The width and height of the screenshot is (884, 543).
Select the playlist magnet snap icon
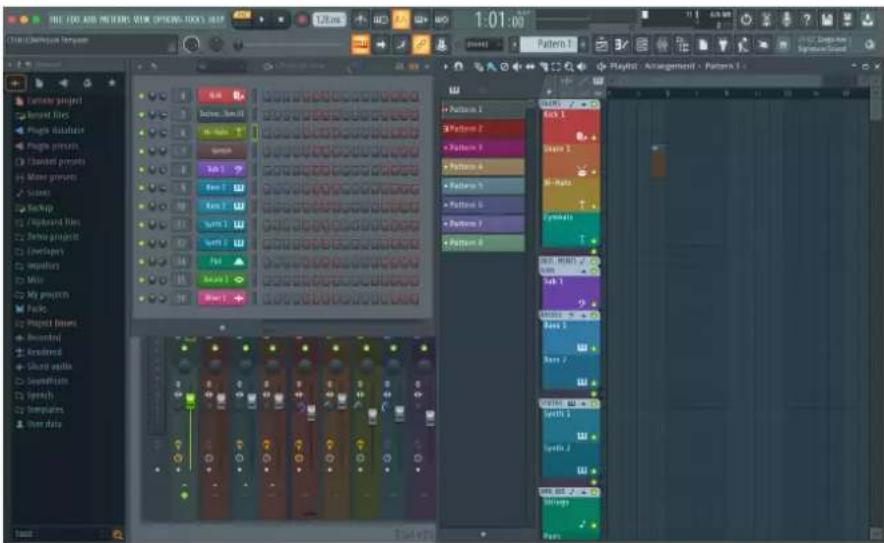tap(458, 67)
